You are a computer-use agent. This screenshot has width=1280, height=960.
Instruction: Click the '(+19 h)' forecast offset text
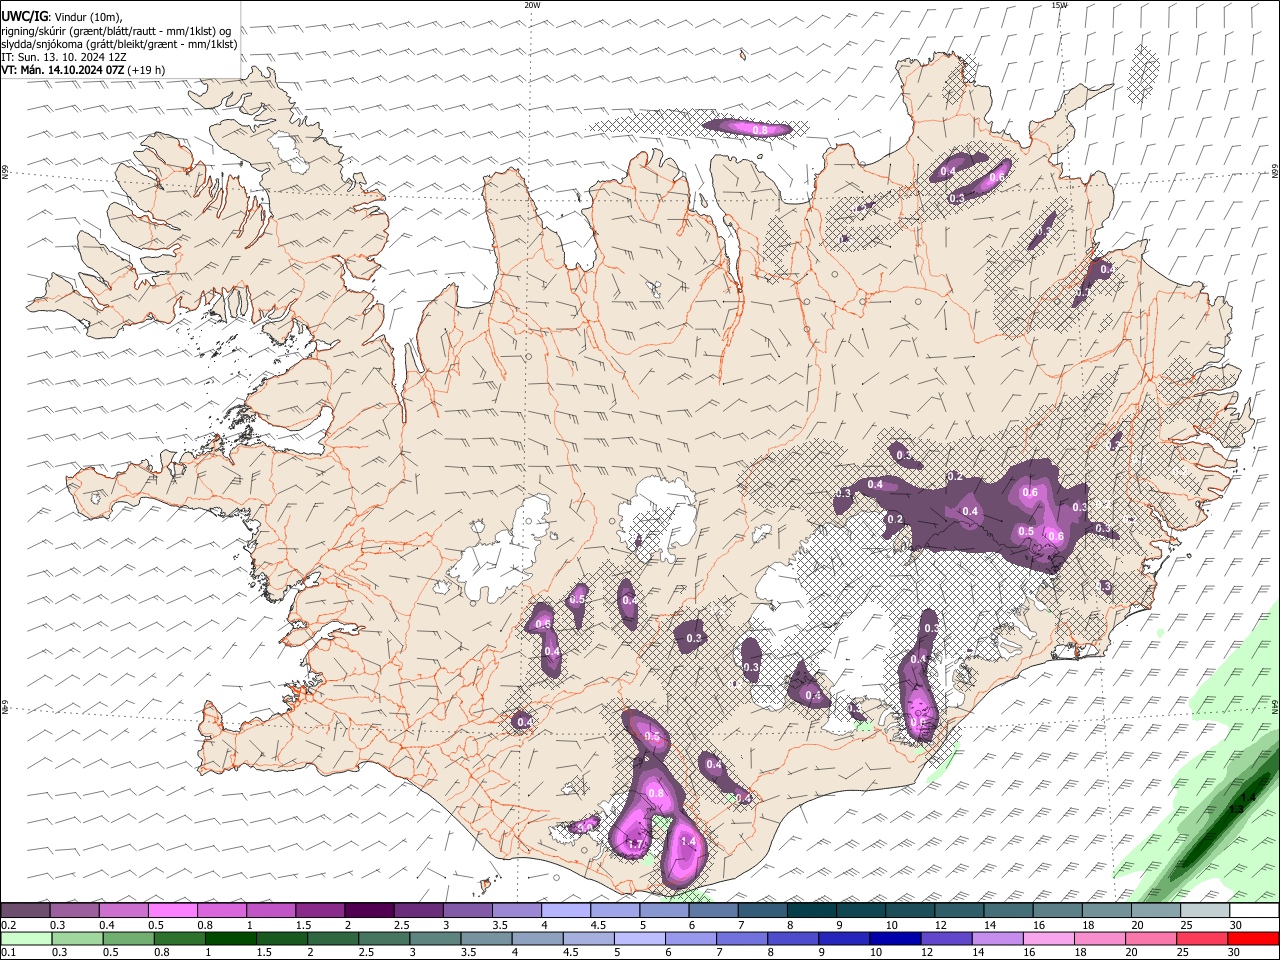pos(146,70)
